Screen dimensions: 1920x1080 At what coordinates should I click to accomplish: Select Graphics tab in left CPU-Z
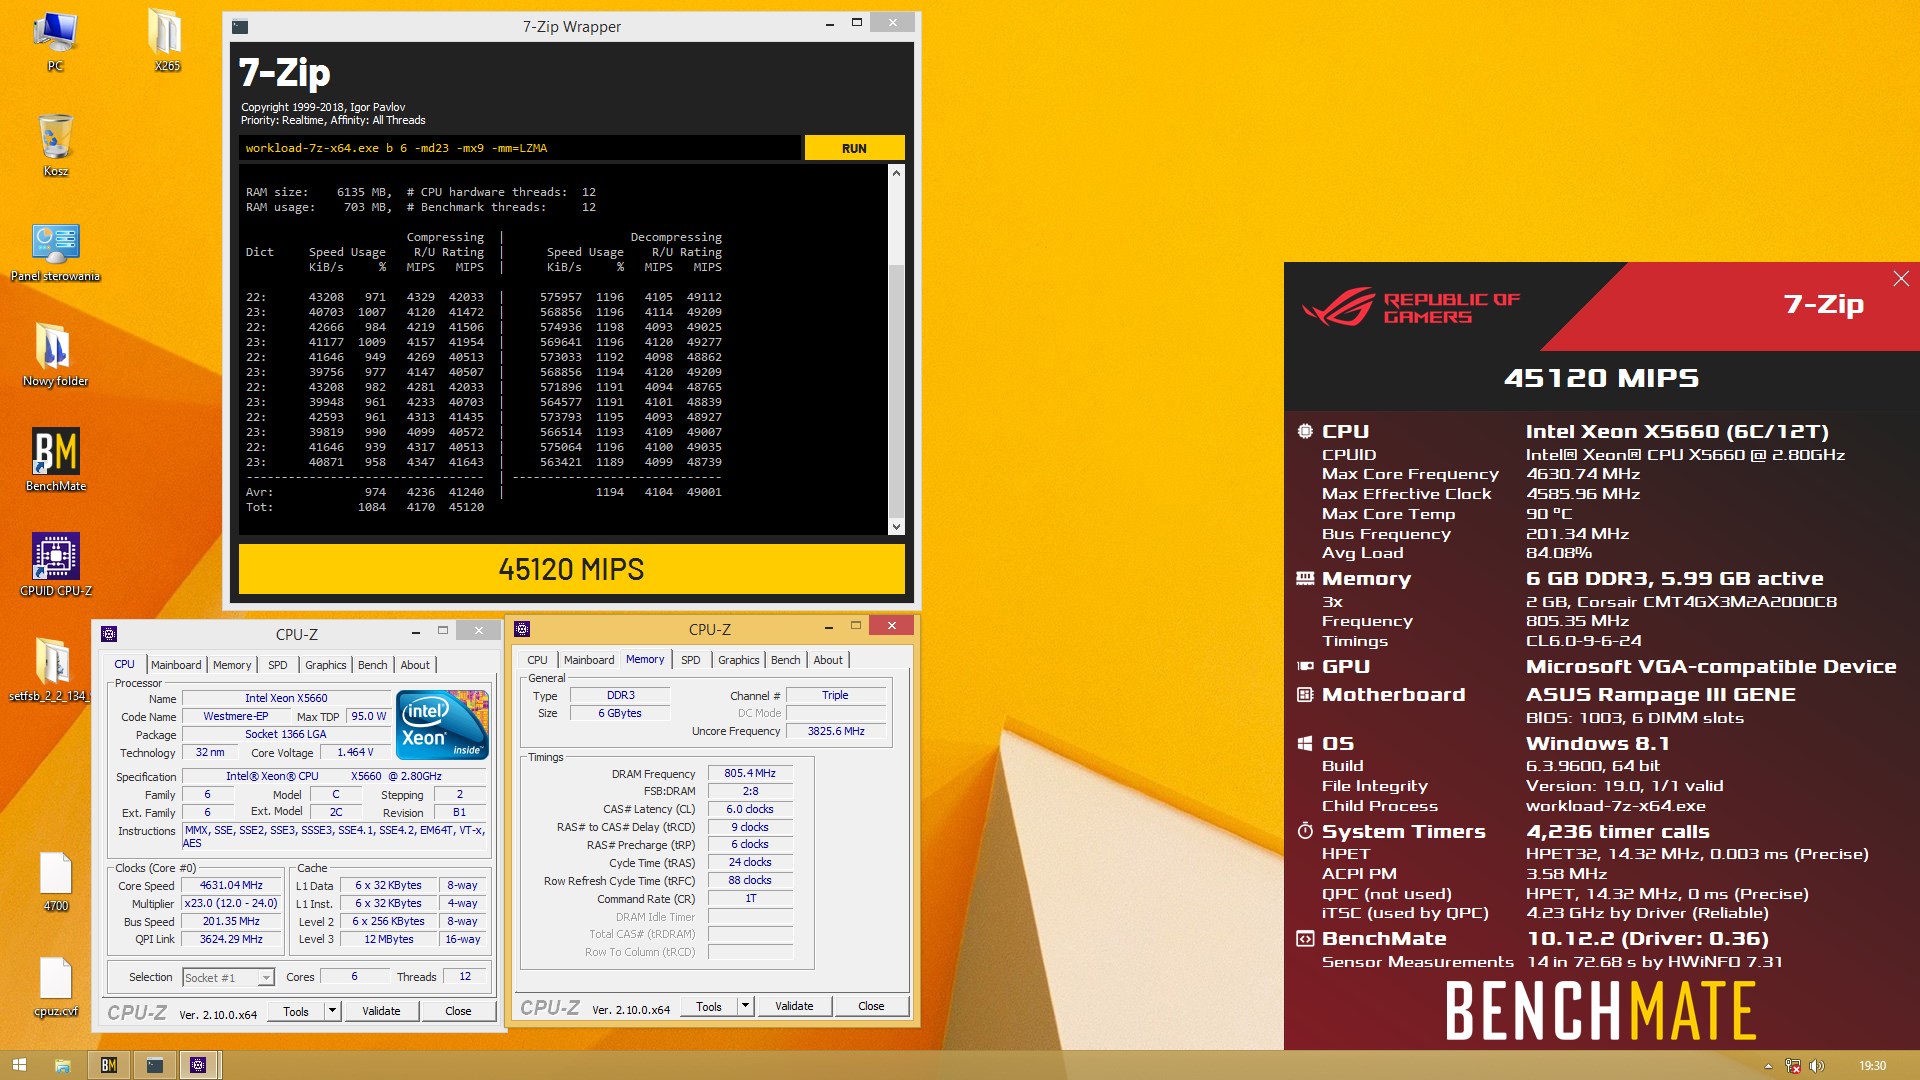tap(326, 665)
